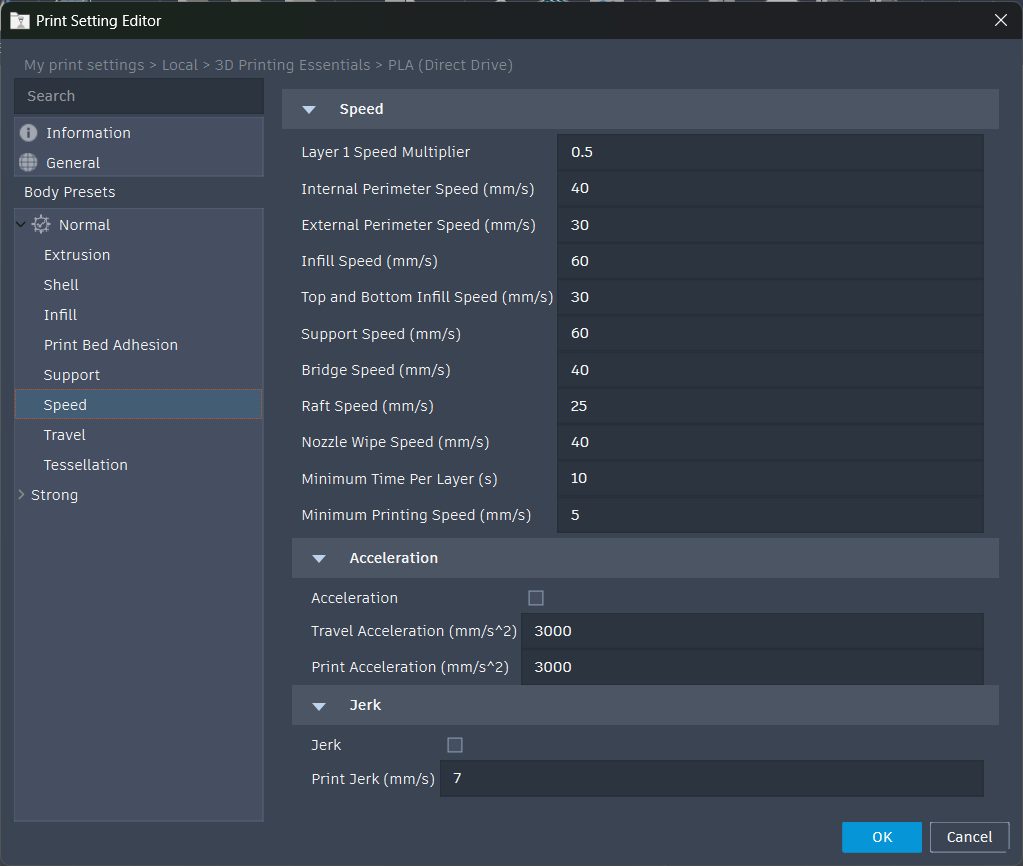Click the Print Setting Editor title icon
The image size is (1023, 866).
click(19, 20)
